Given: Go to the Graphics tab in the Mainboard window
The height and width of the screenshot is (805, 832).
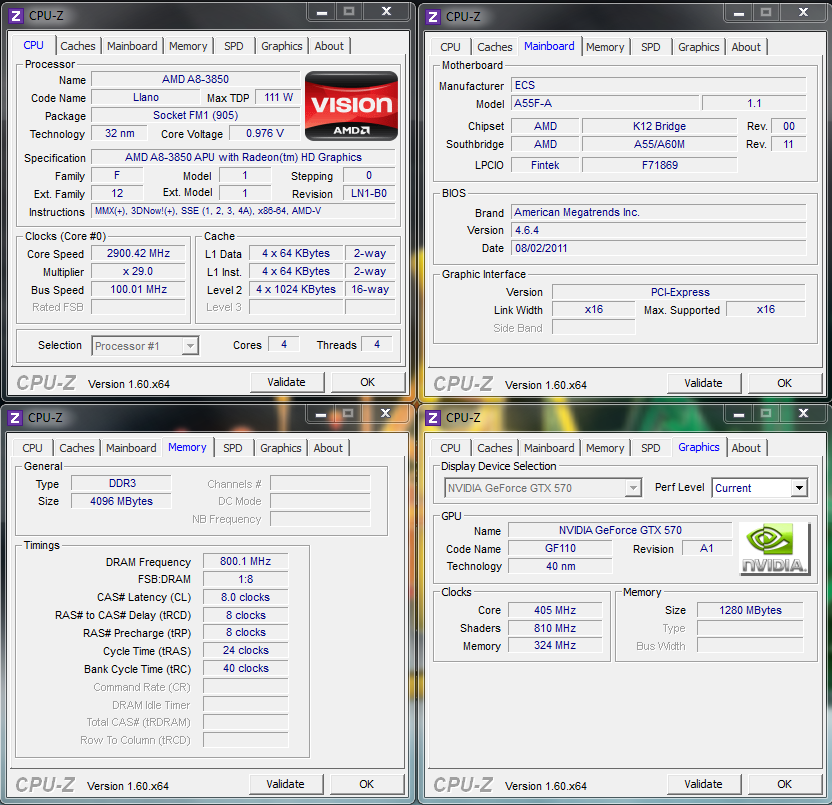Looking at the screenshot, I should pyautogui.click(x=698, y=47).
